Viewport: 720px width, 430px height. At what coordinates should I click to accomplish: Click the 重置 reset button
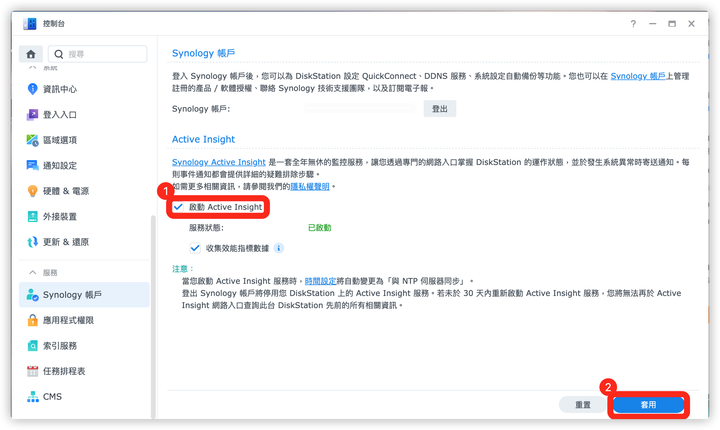[583, 405]
